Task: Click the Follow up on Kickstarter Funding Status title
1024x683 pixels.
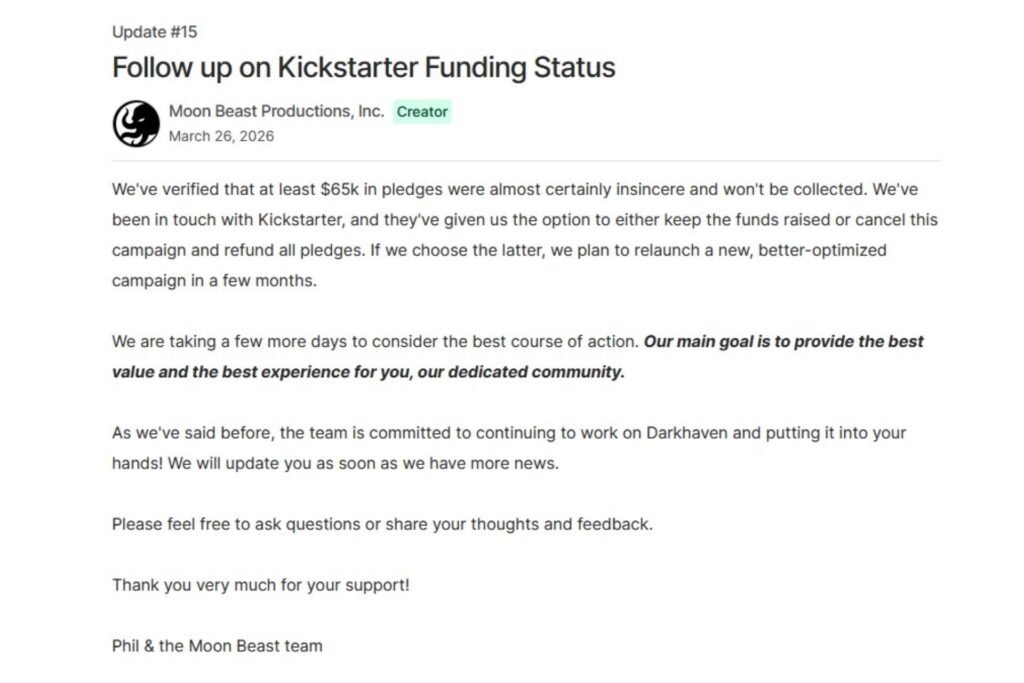Action: tap(363, 68)
